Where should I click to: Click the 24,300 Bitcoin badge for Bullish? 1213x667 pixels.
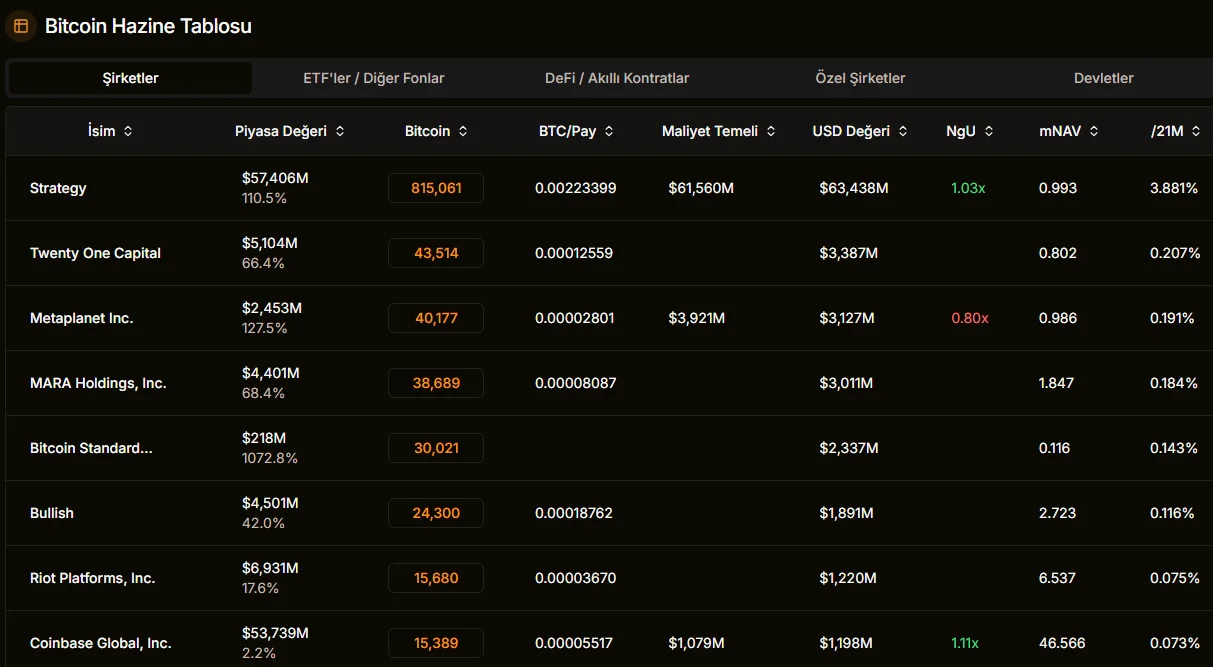tap(436, 513)
